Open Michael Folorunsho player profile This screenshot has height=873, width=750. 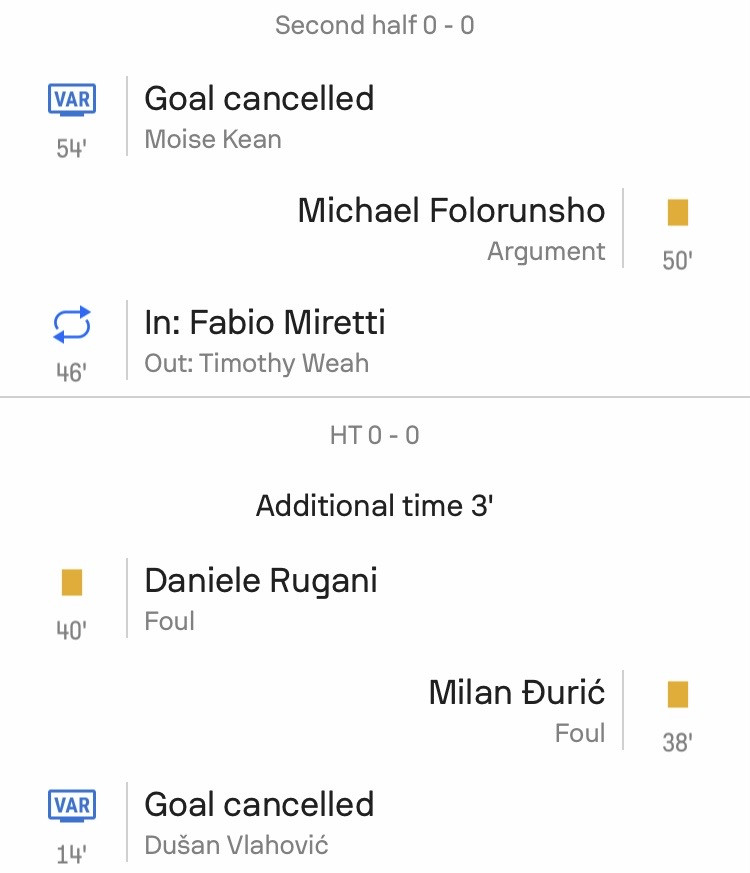451,210
